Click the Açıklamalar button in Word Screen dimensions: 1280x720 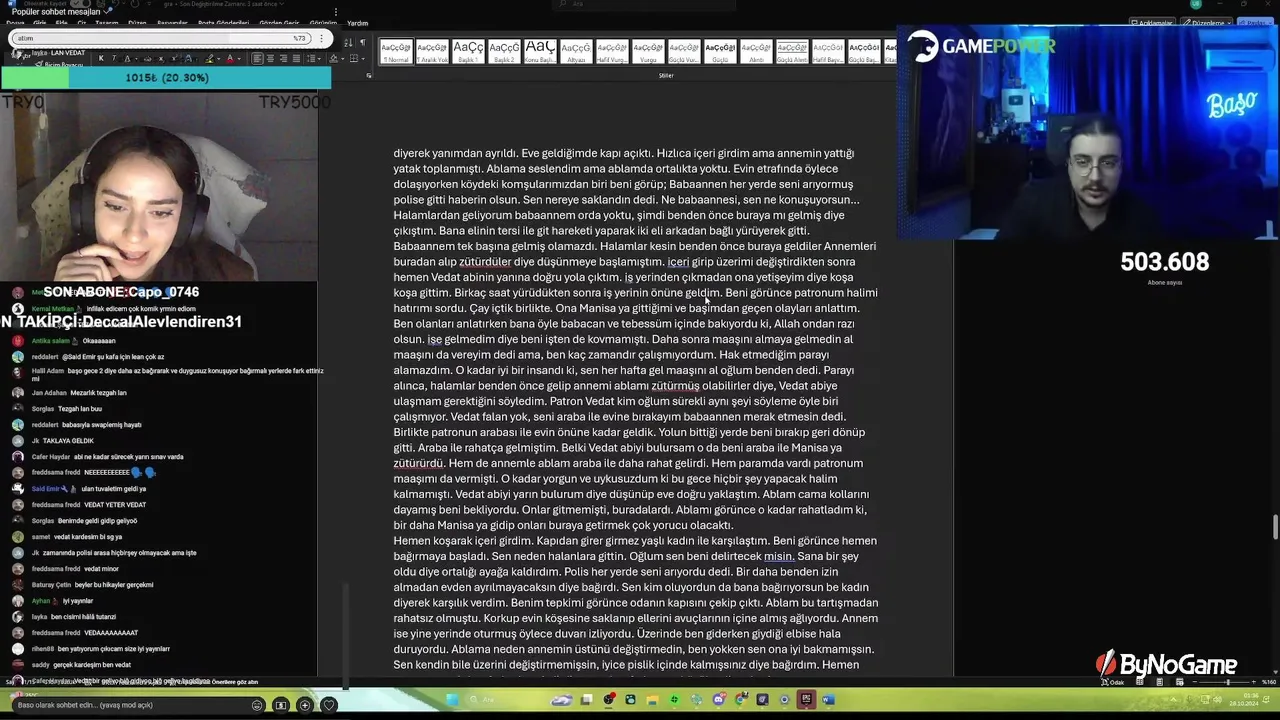pos(1151,23)
